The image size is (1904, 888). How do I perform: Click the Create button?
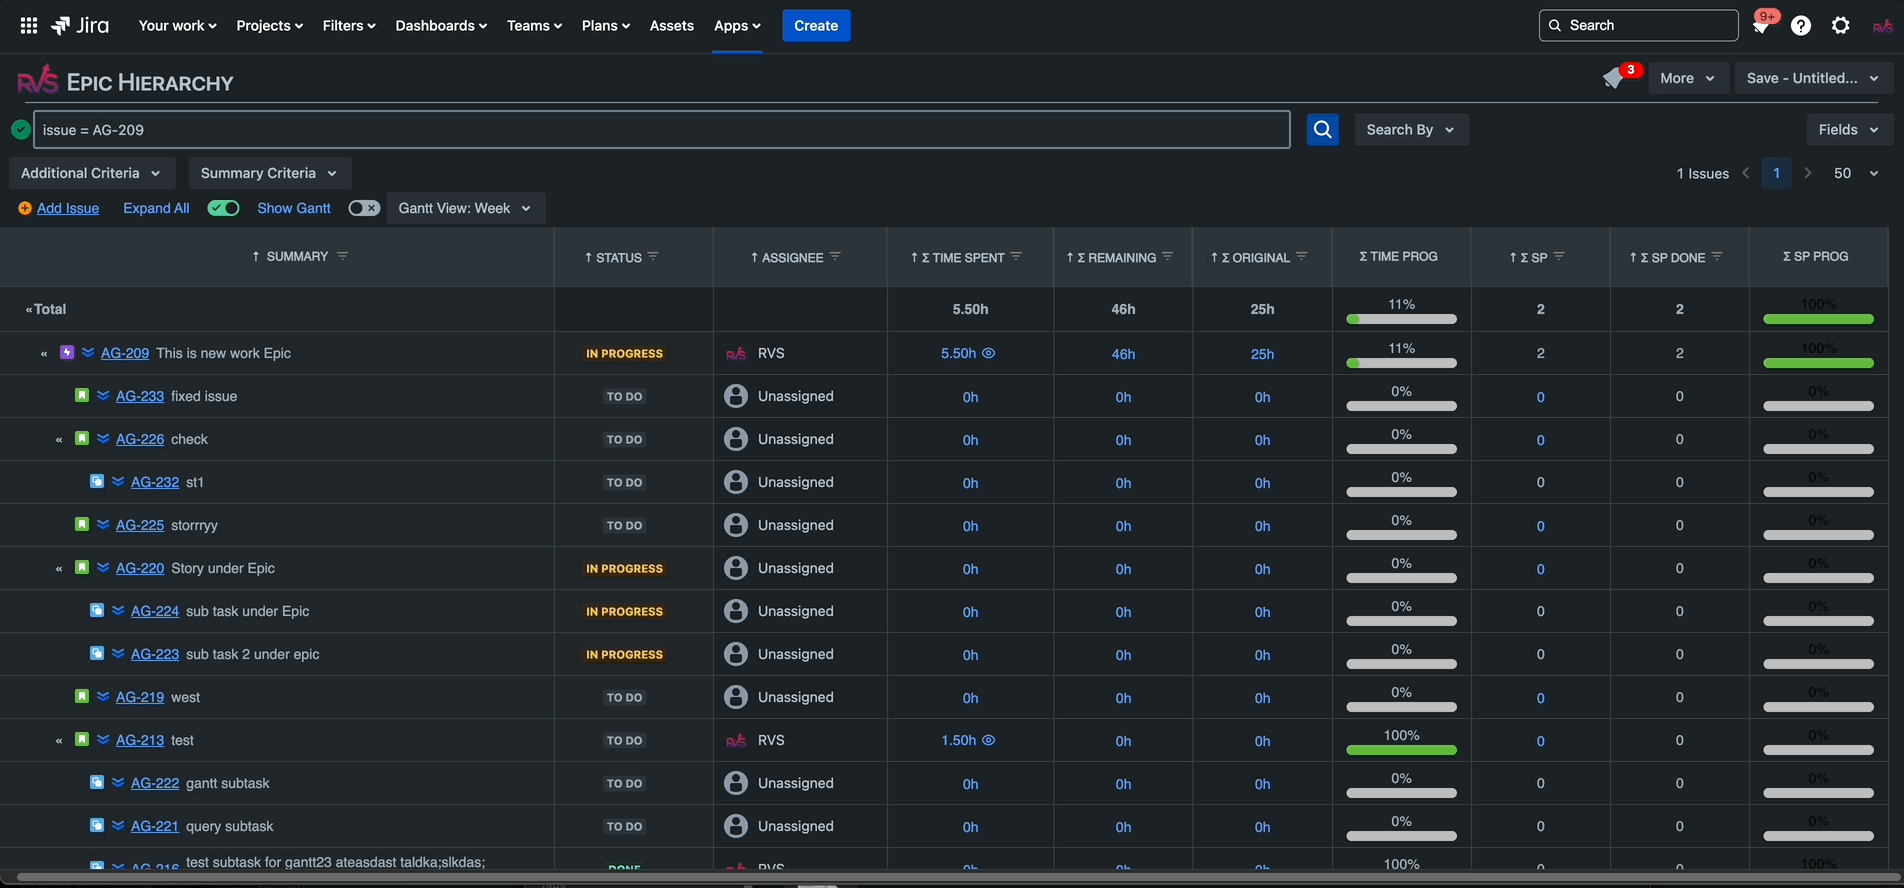(816, 26)
